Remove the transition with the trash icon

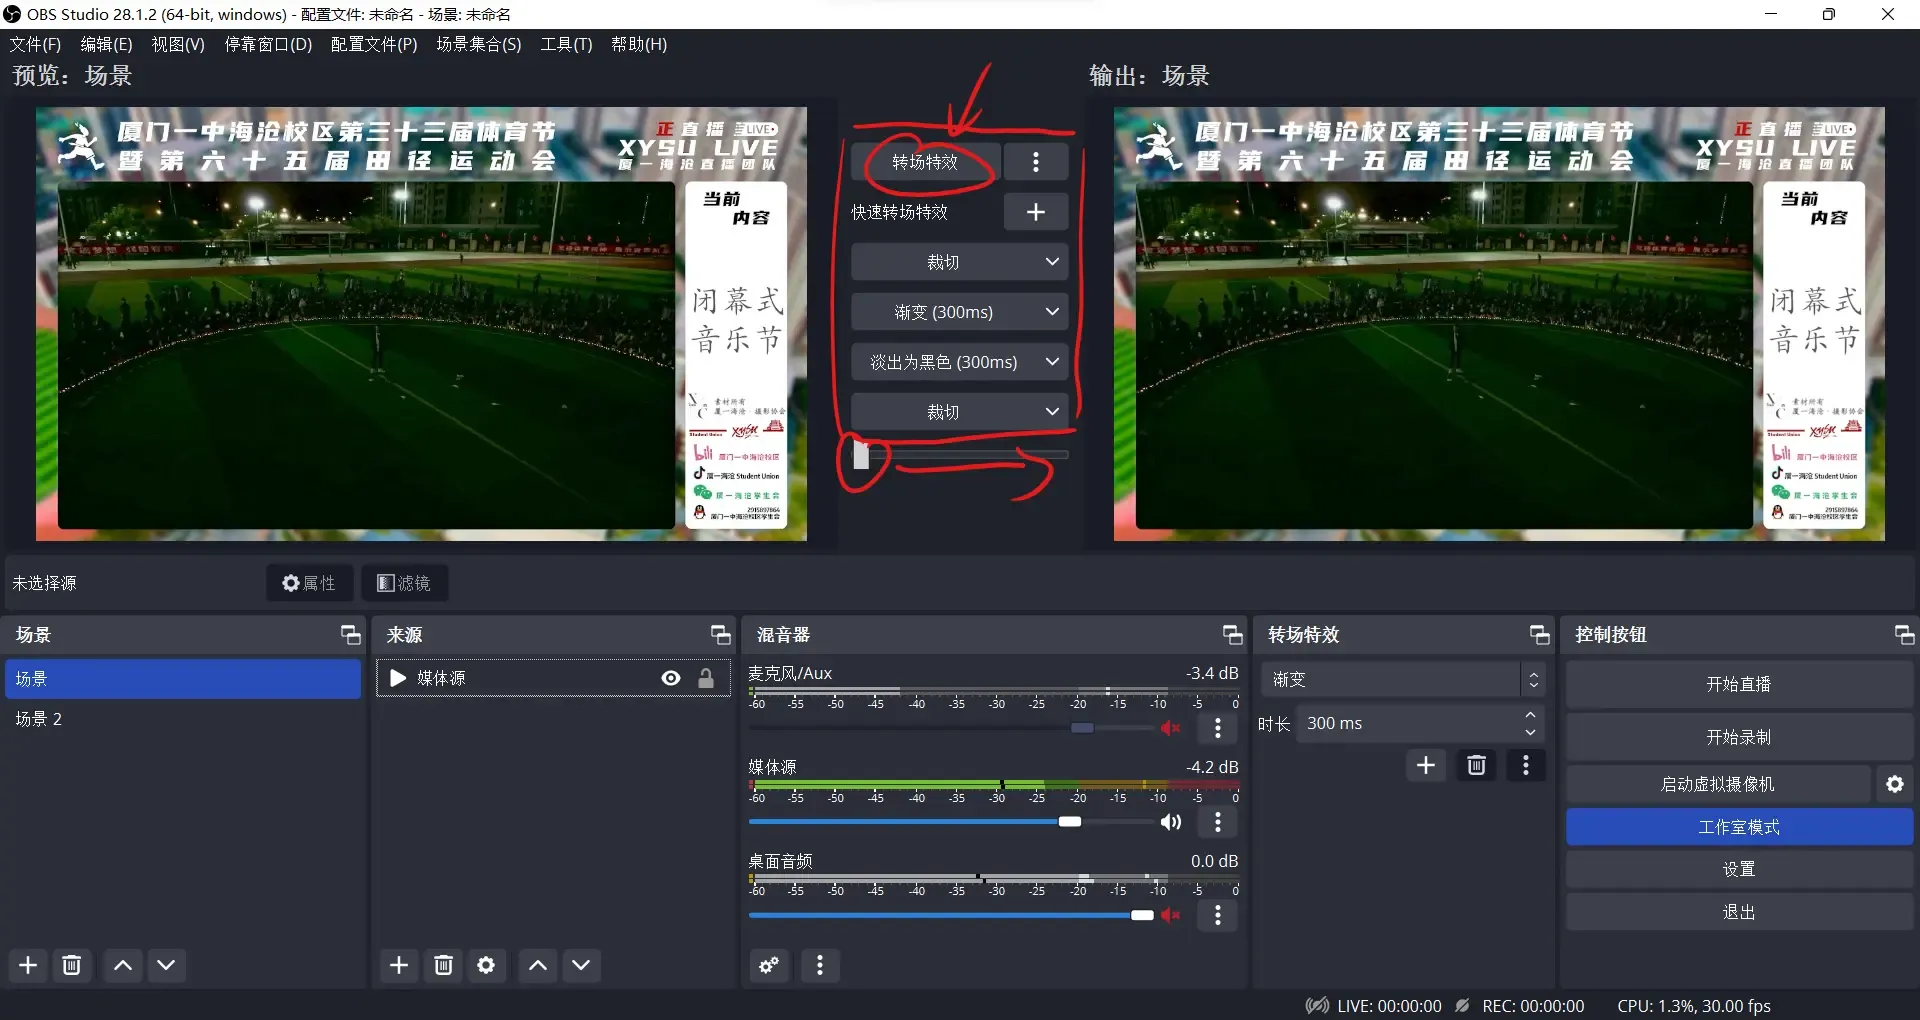(1476, 765)
